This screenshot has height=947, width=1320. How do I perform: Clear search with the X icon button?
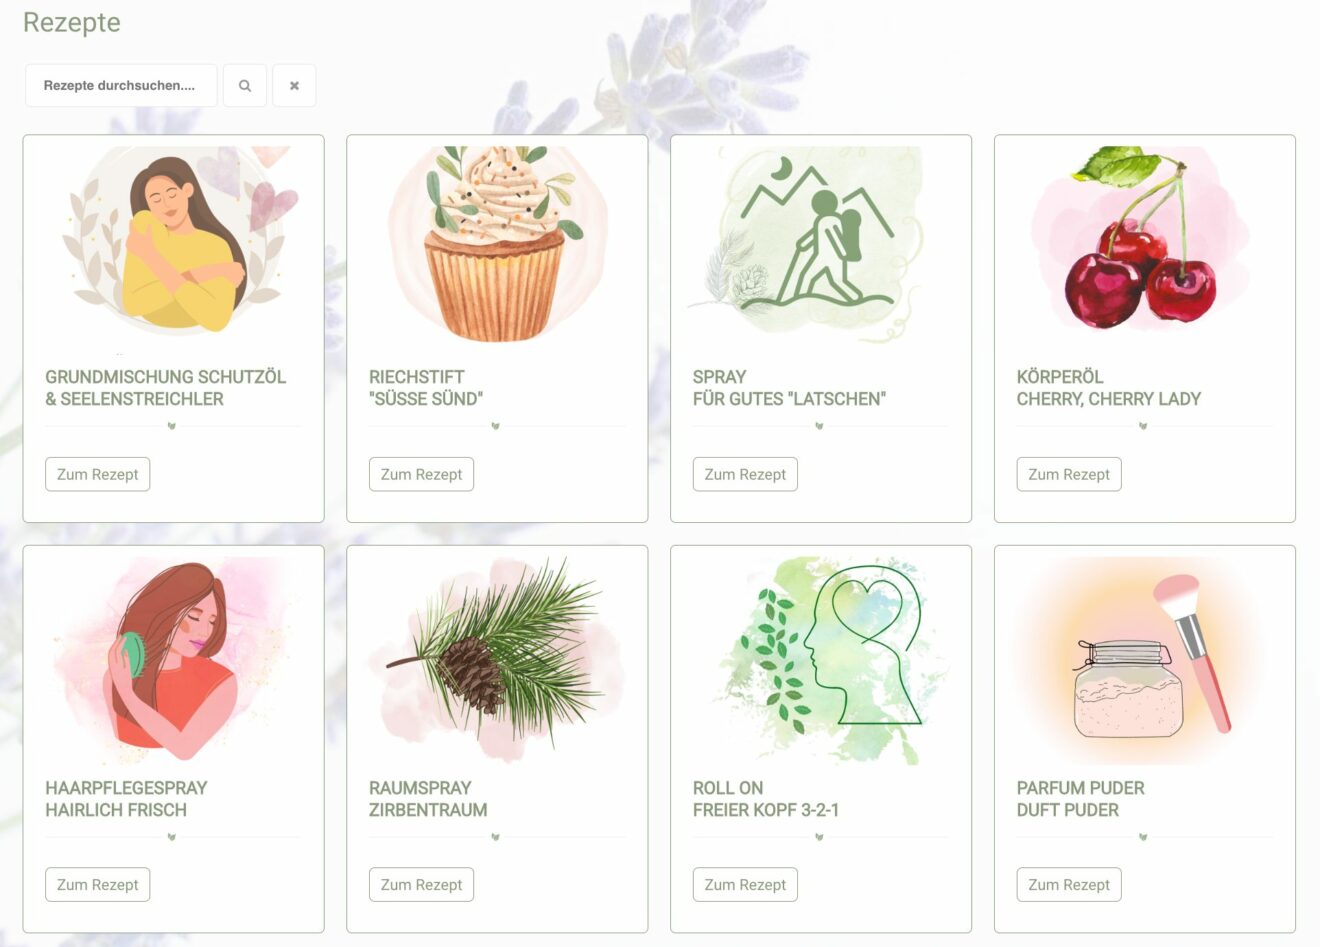(294, 86)
